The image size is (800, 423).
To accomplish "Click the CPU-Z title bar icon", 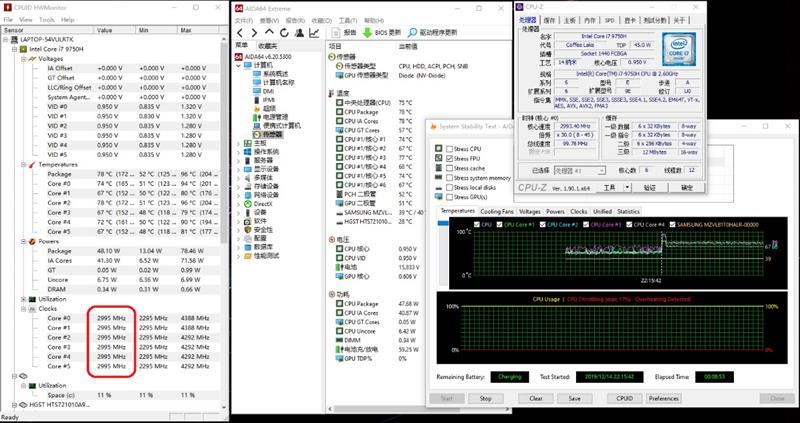I will tap(519, 7).
